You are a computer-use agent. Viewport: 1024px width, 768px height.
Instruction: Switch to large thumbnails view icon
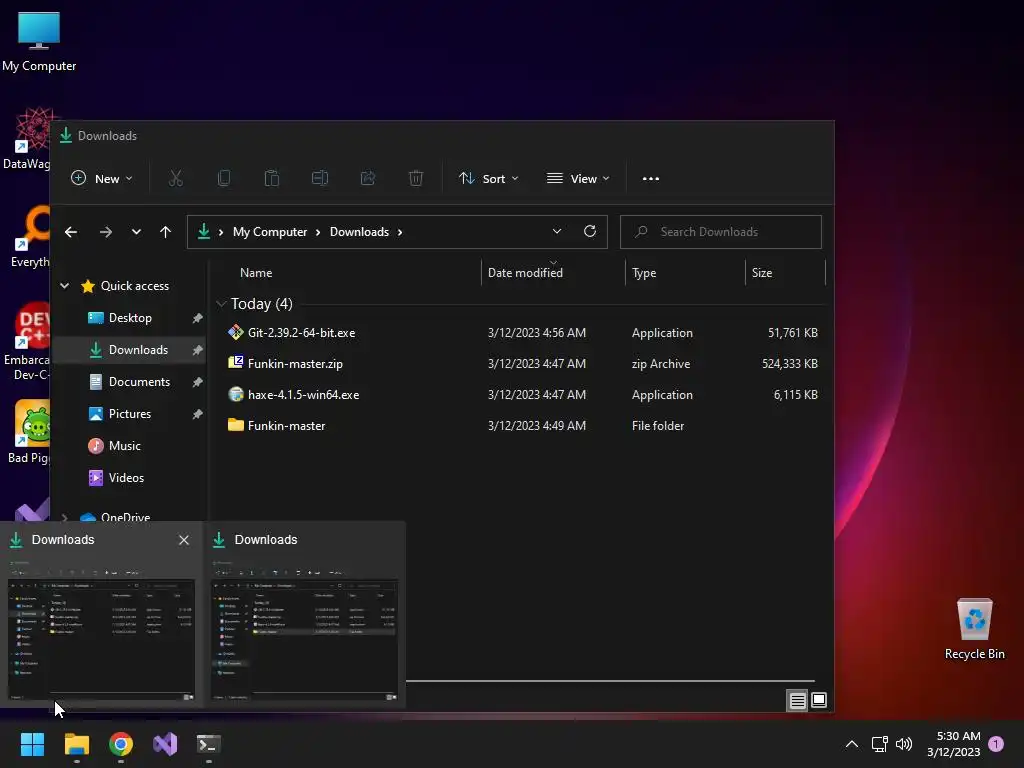[818, 701]
